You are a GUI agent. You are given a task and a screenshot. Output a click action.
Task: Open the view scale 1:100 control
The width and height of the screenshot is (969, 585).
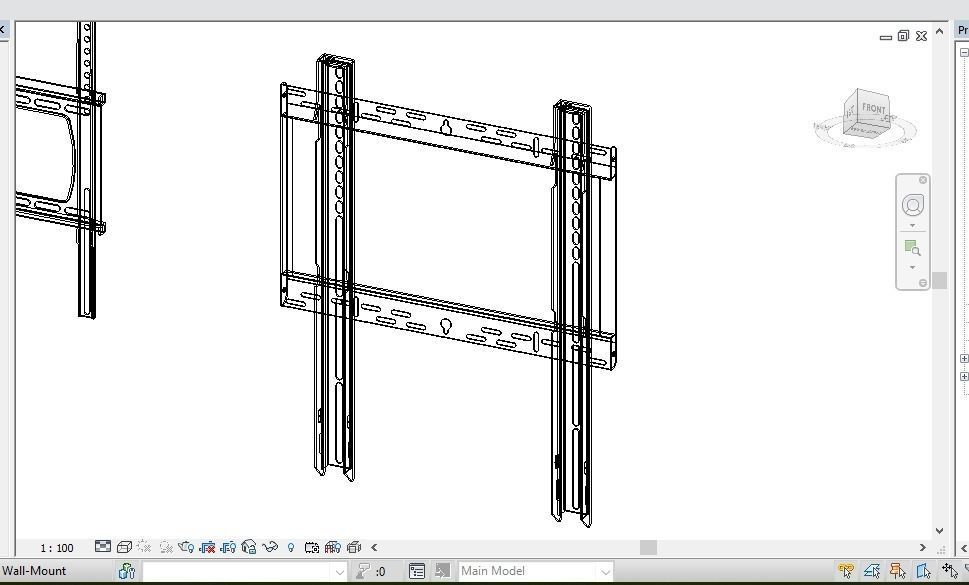tap(56, 547)
